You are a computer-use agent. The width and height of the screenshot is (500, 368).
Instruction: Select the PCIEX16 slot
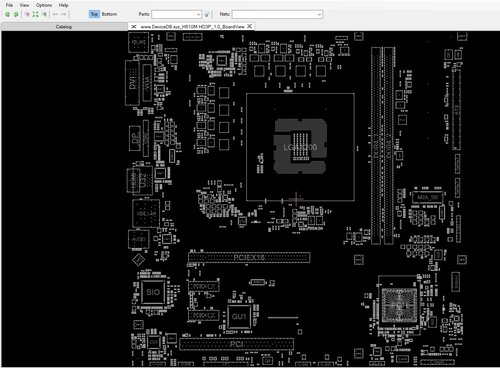pos(249,257)
